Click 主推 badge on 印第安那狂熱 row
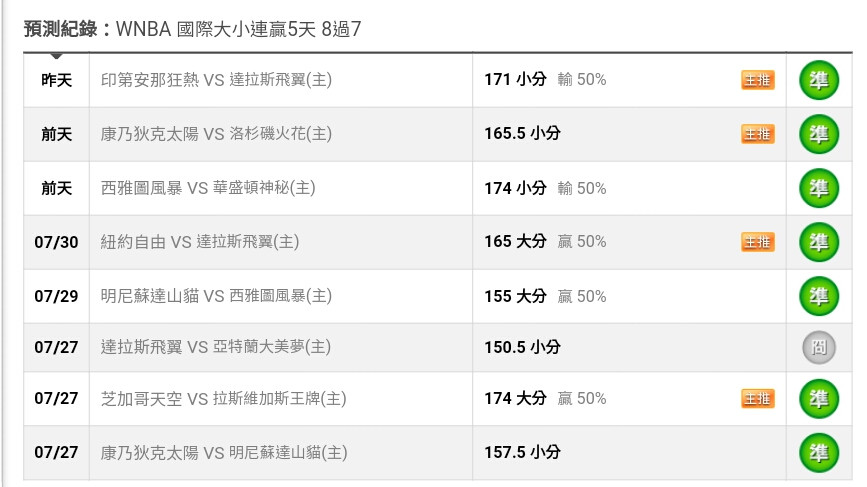This screenshot has width=867, height=487. click(758, 80)
